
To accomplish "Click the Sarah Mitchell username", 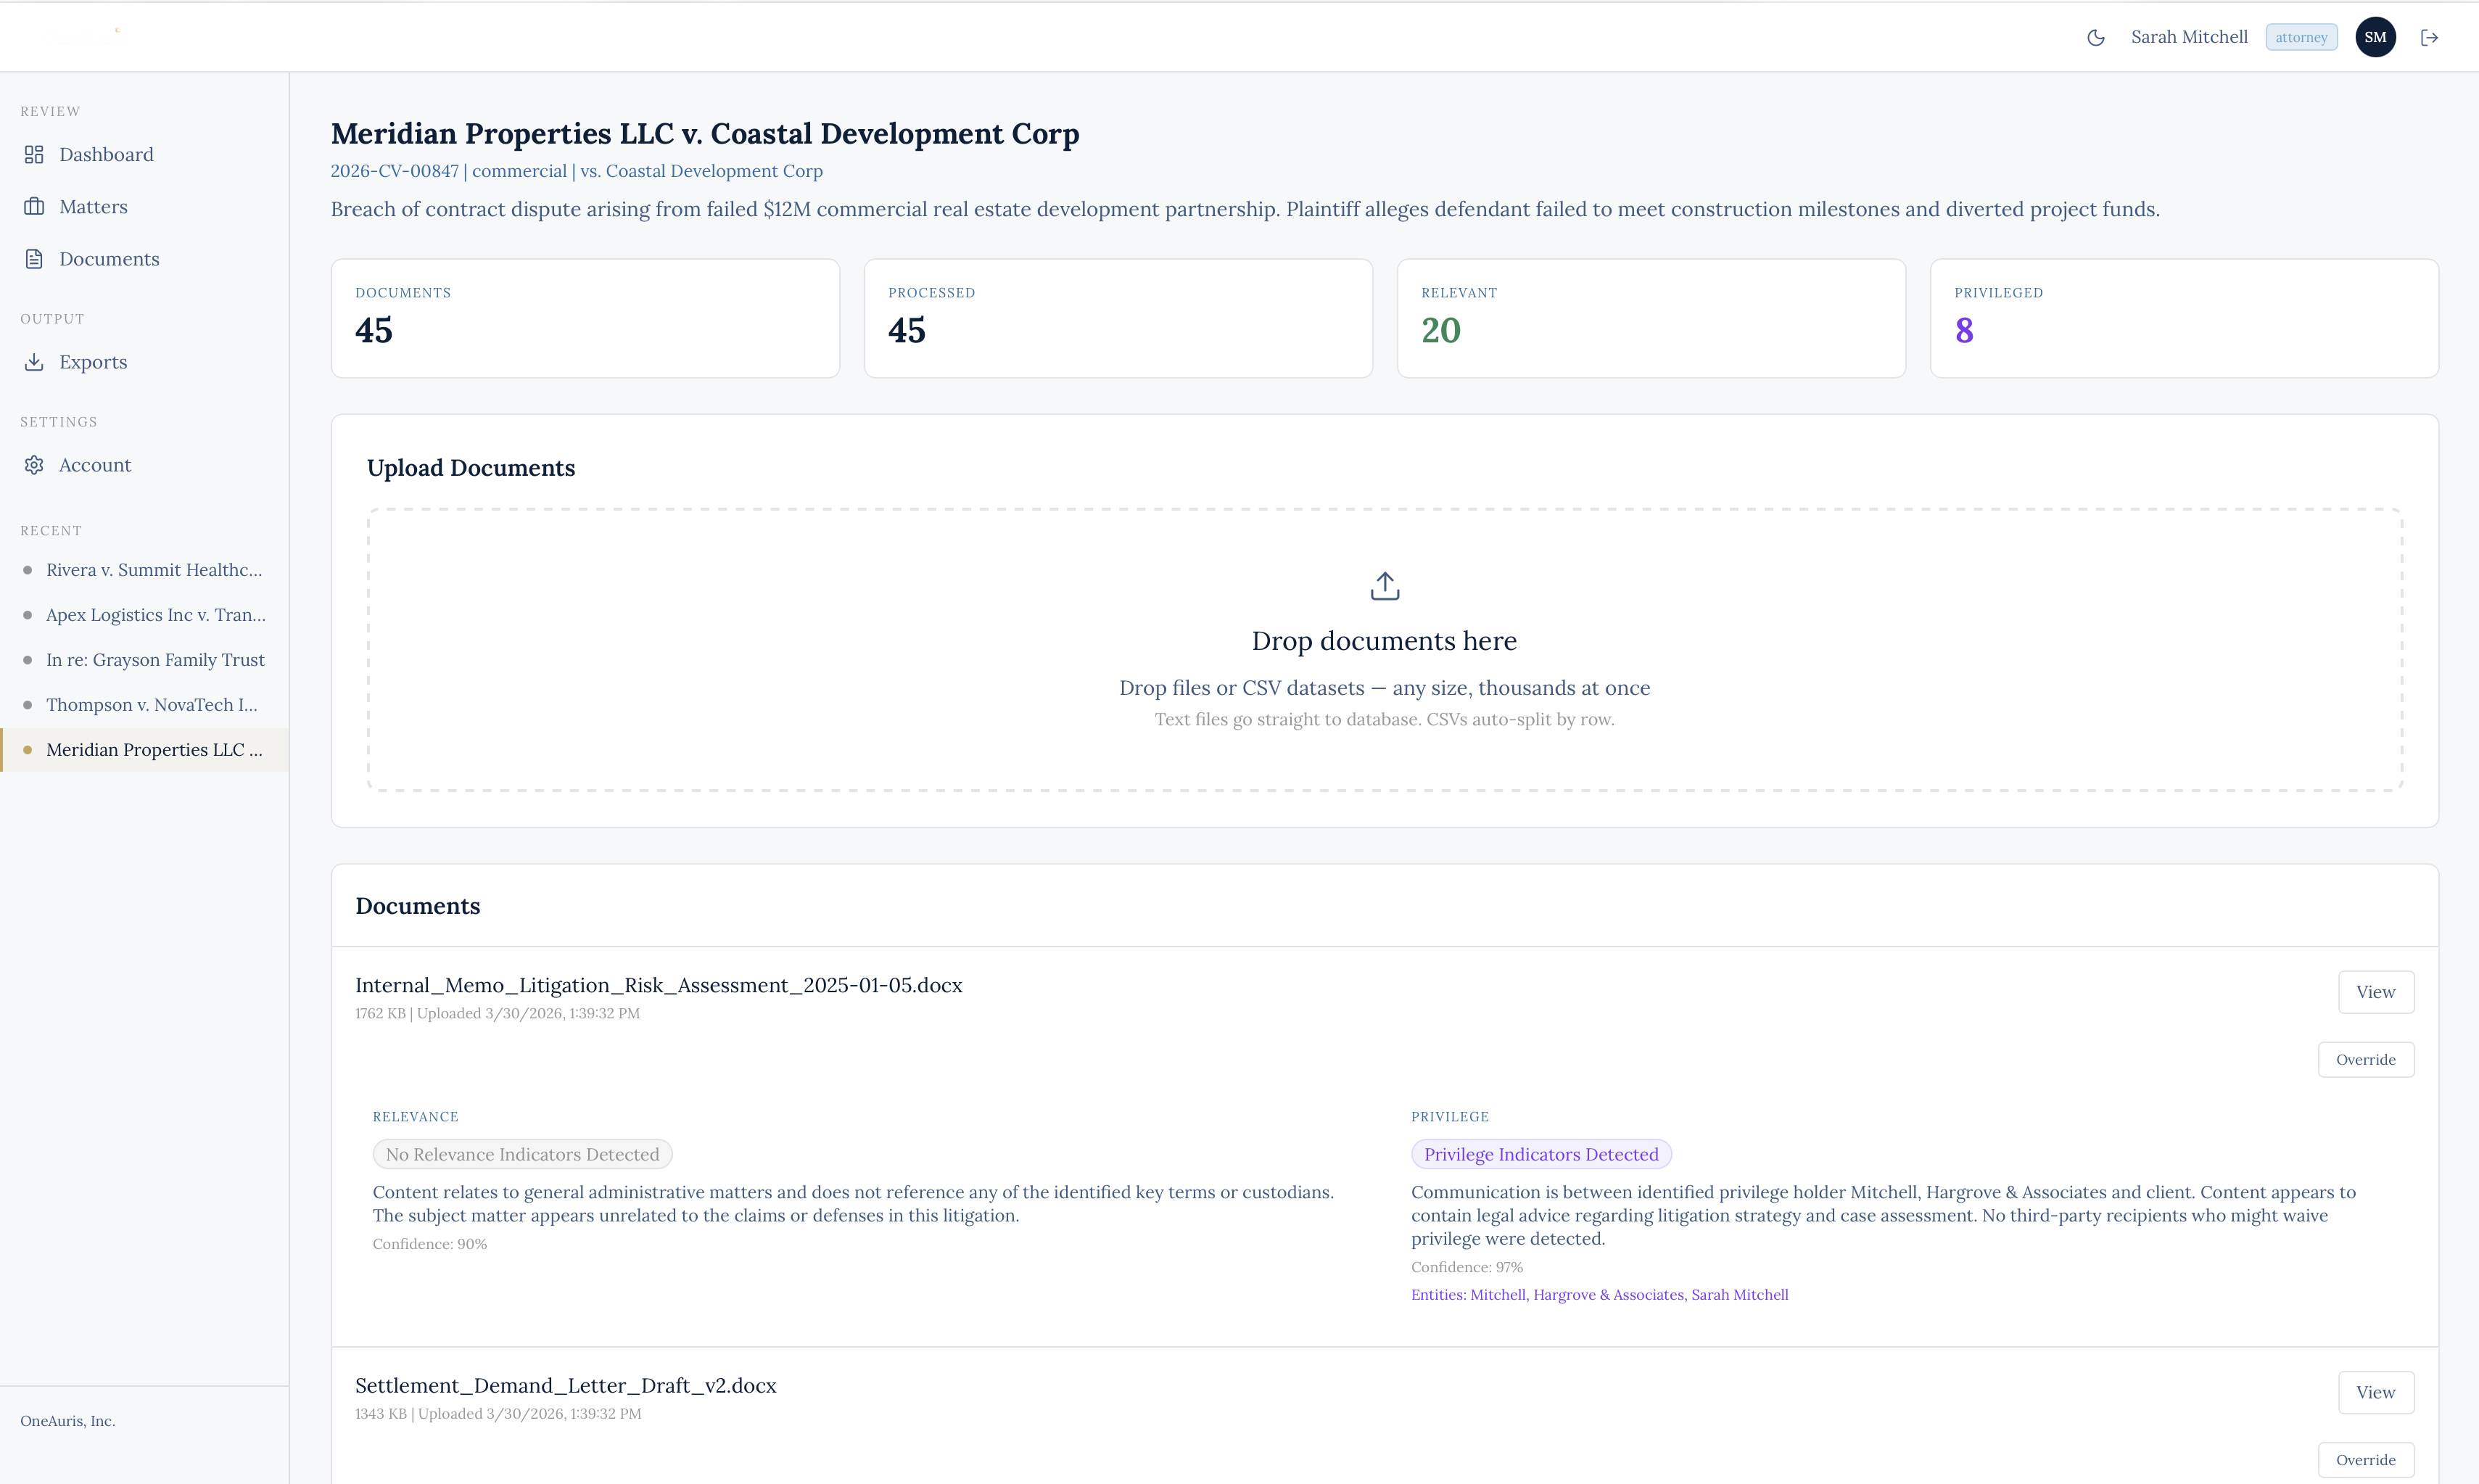I will [x=2189, y=36].
